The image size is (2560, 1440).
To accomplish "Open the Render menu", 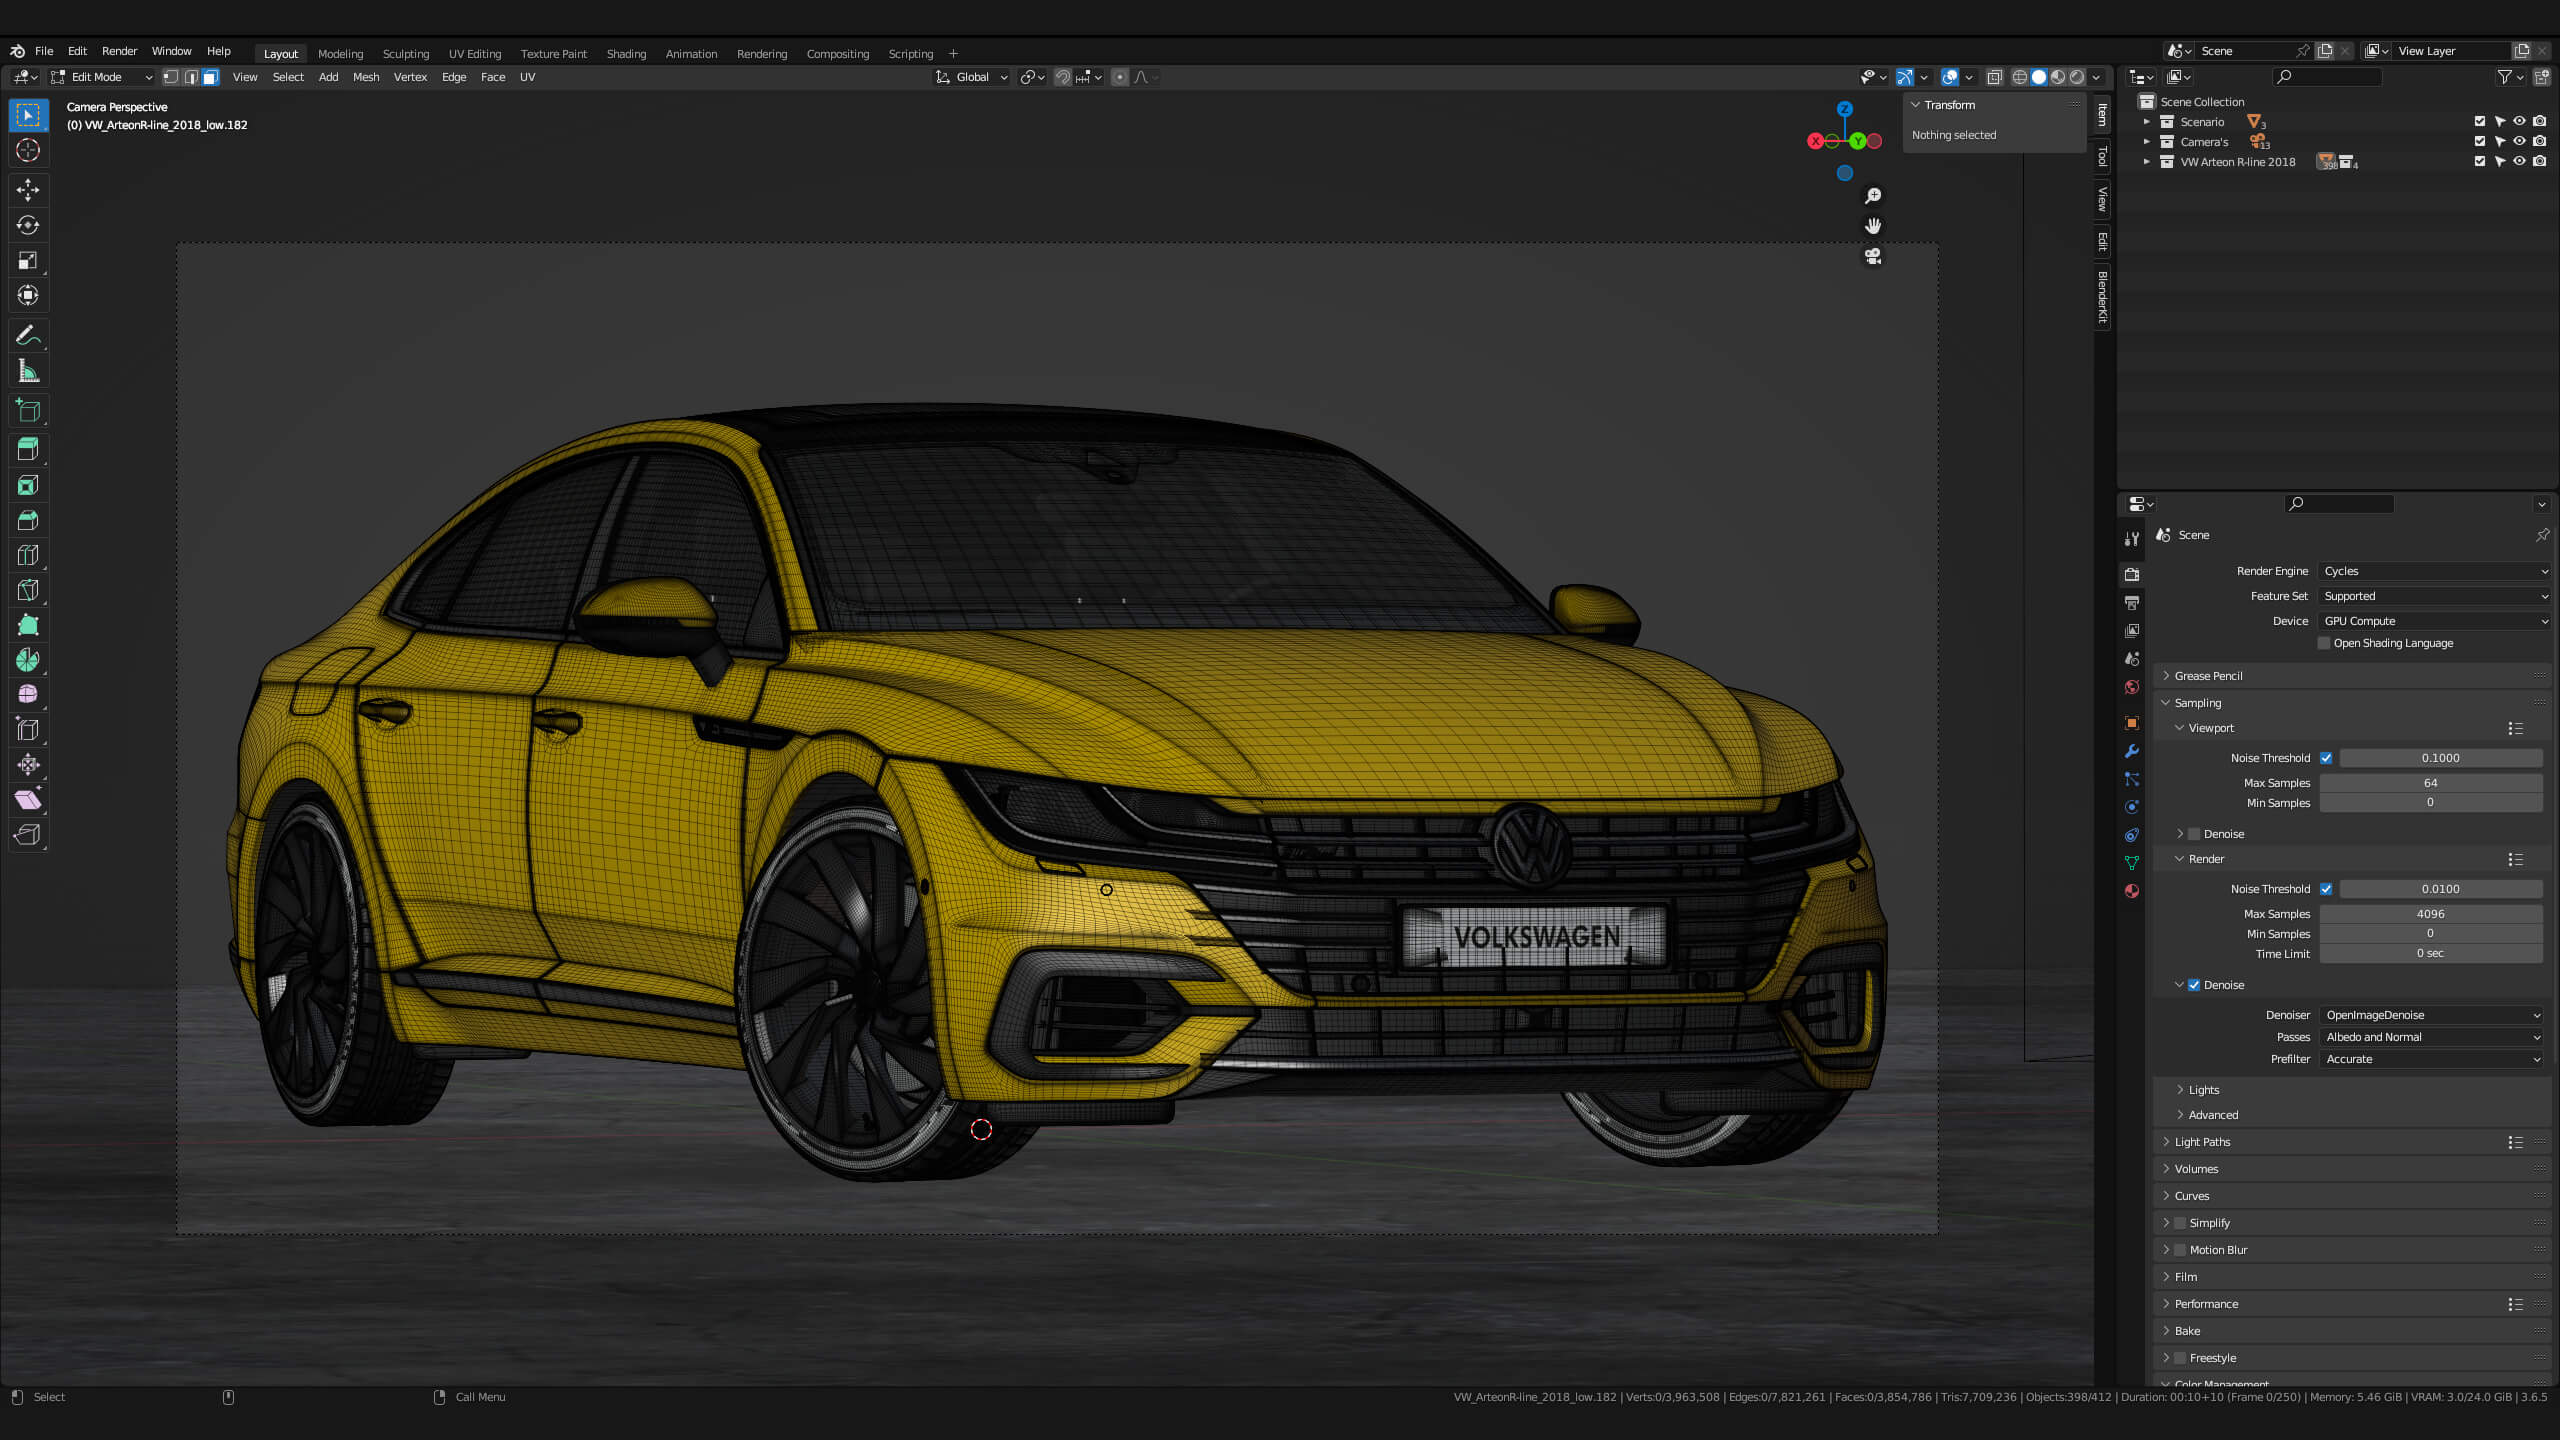I will pyautogui.click(x=119, y=51).
